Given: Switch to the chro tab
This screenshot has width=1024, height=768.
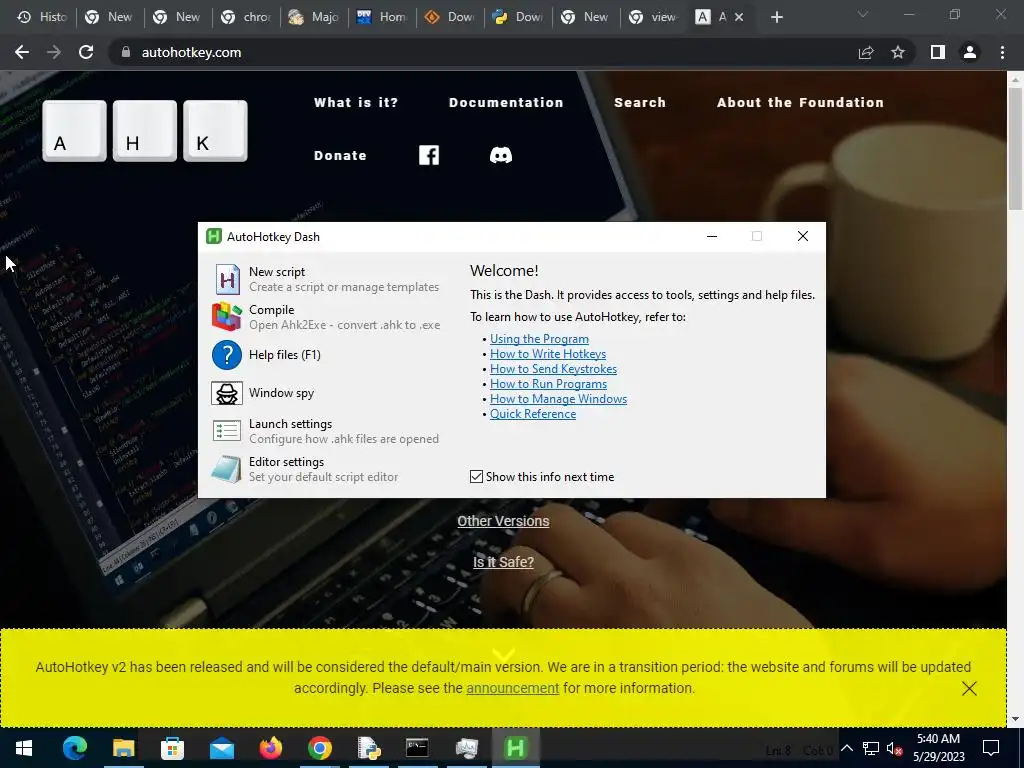Looking at the screenshot, I should coord(247,17).
